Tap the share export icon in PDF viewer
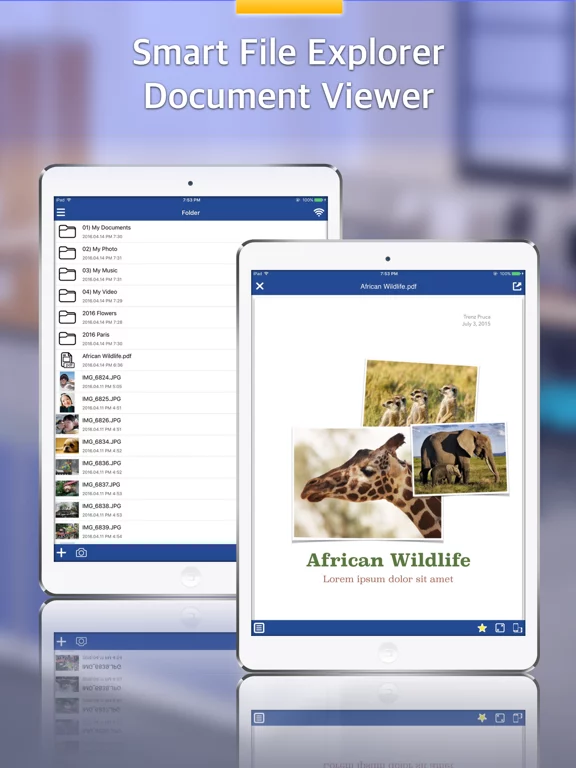 pyautogui.click(x=517, y=286)
